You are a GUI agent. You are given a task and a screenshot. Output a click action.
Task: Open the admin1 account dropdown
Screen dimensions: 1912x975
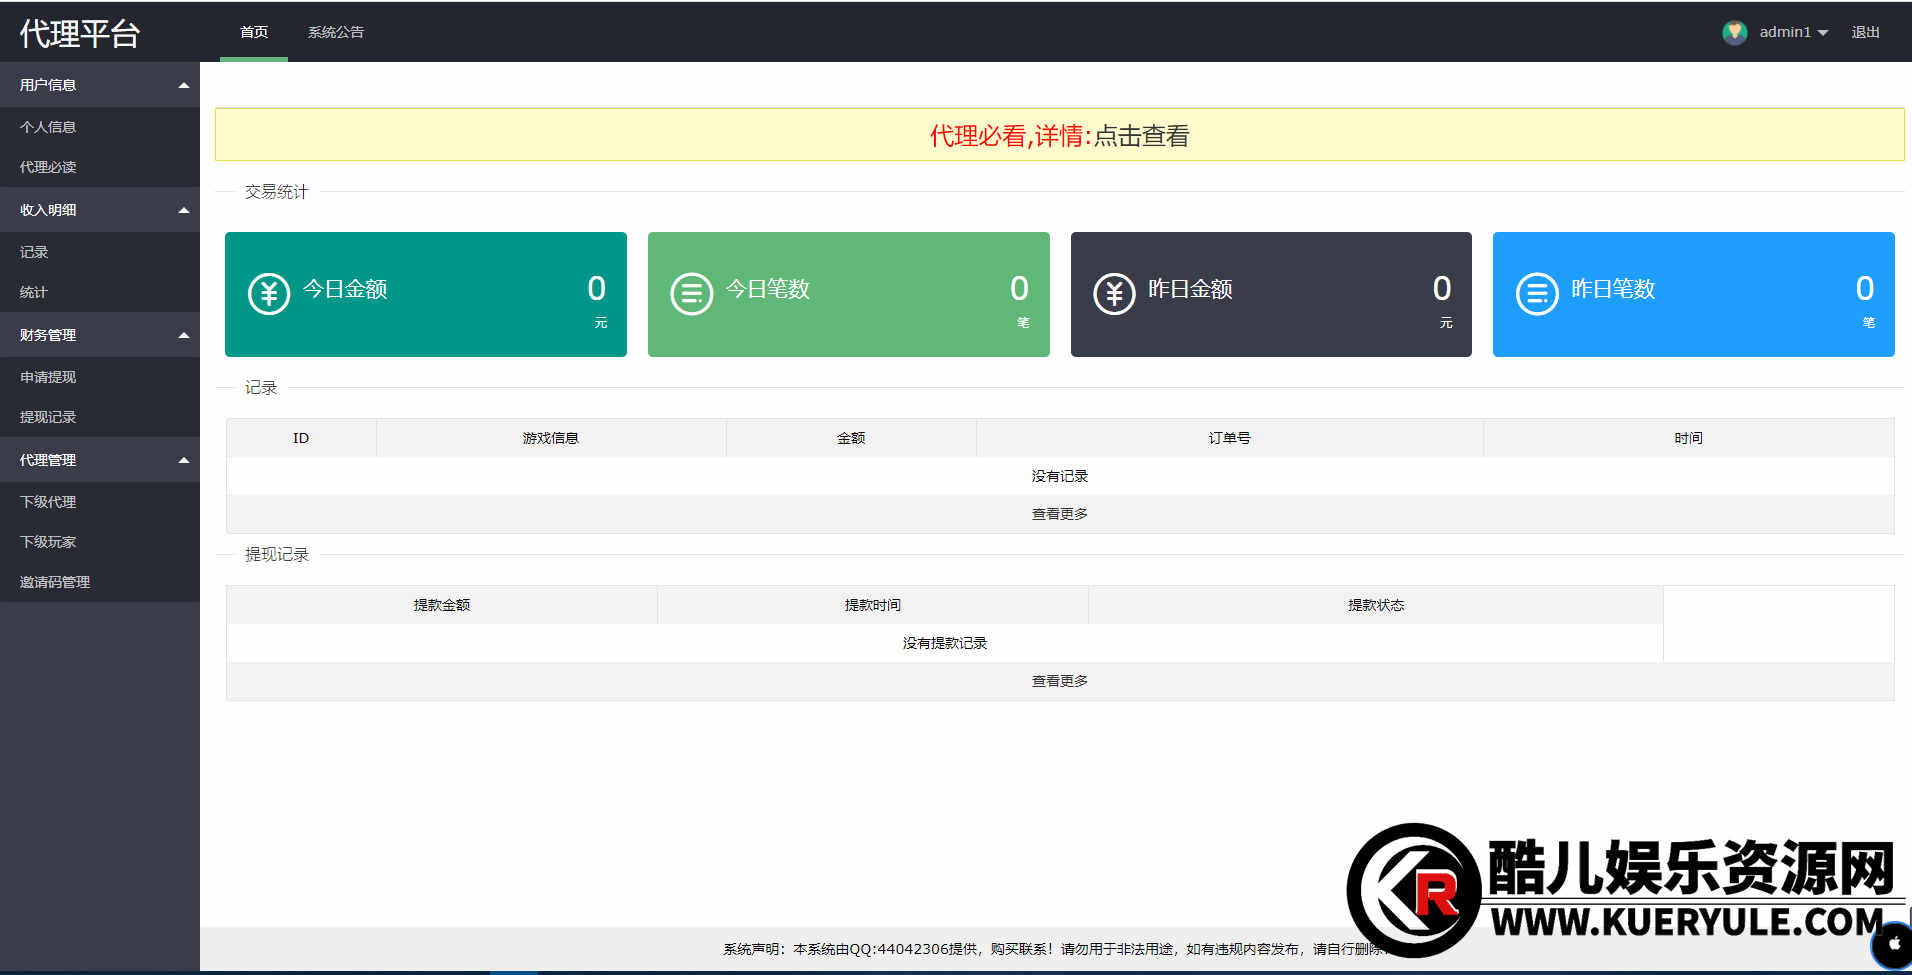[1794, 32]
